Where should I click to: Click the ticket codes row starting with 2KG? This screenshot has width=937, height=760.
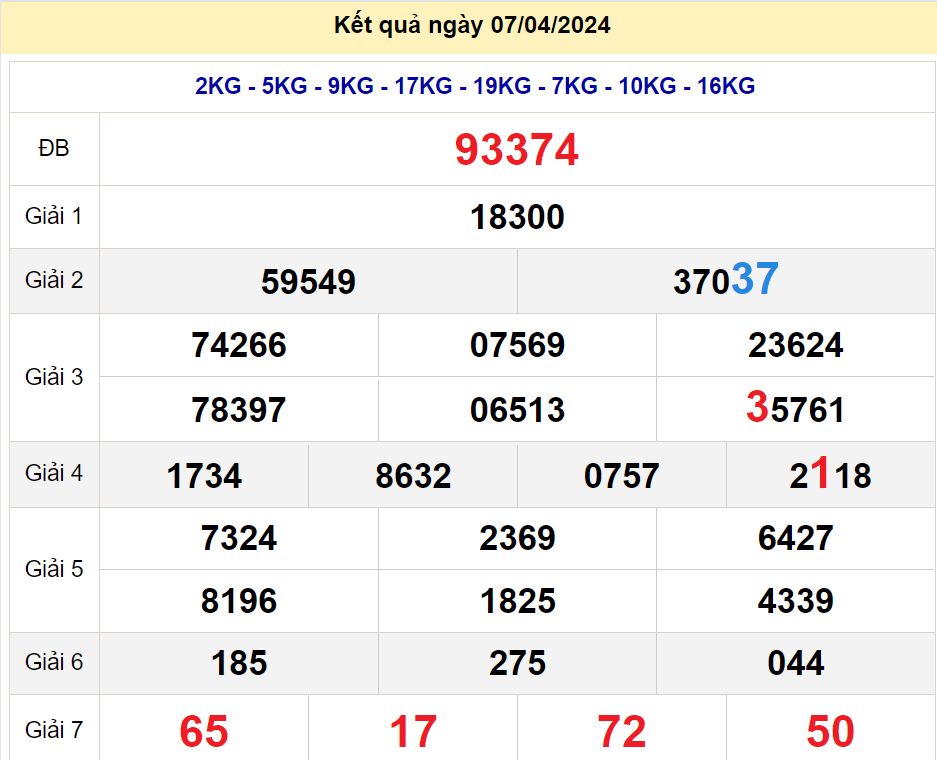tap(475, 86)
